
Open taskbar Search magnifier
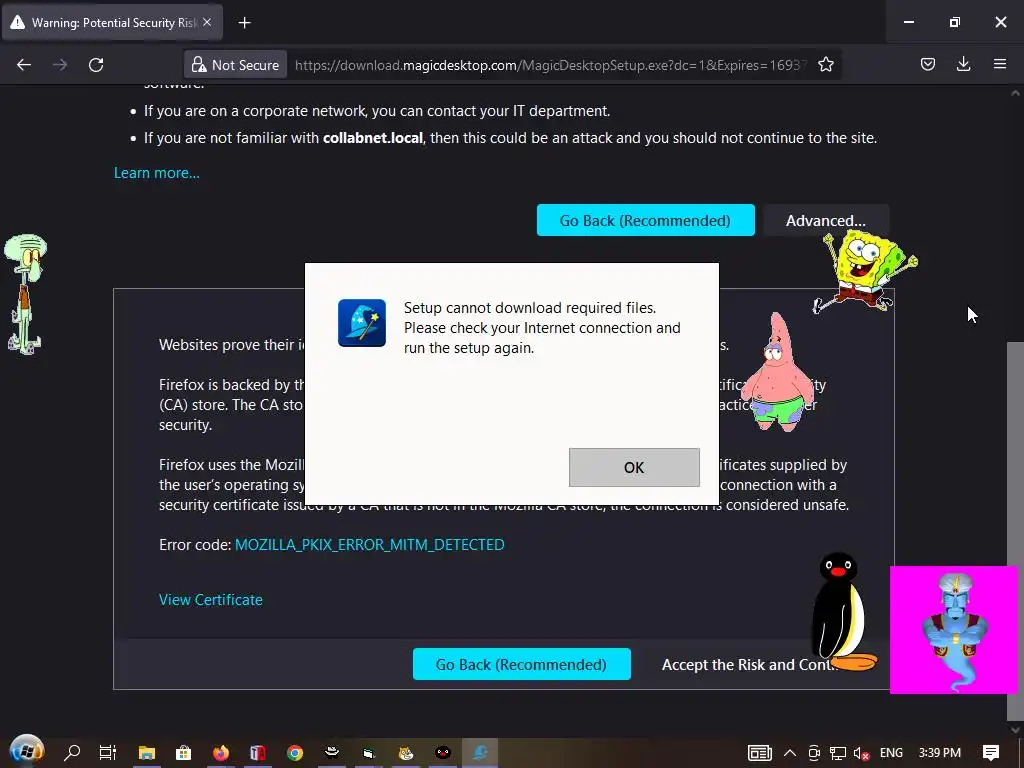[72, 752]
